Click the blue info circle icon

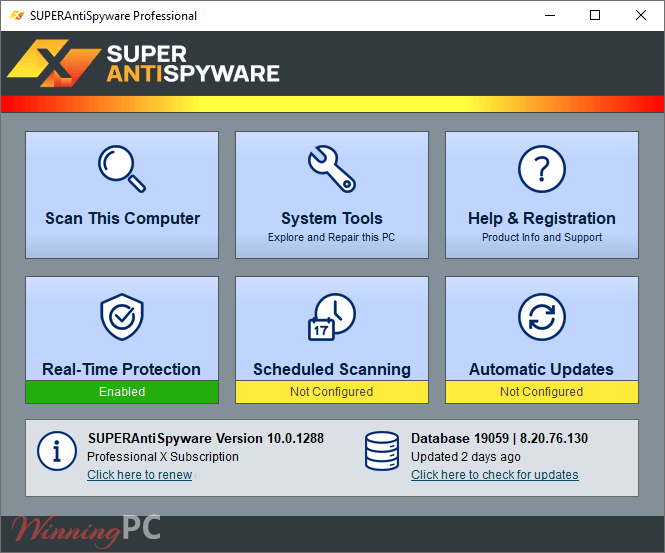coord(56,451)
